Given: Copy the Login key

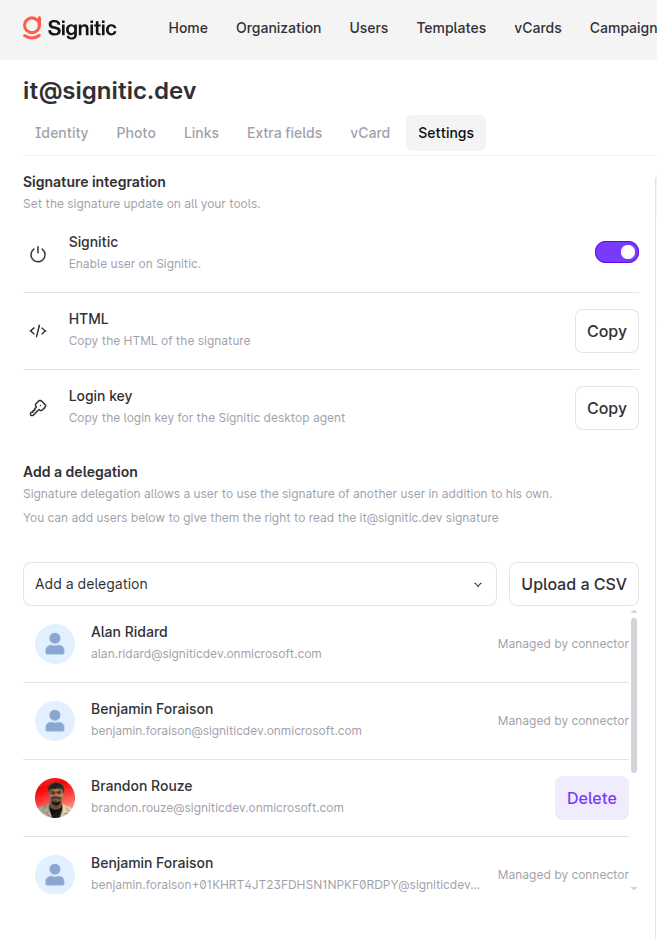Looking at the screenshot, I should 607,408.
